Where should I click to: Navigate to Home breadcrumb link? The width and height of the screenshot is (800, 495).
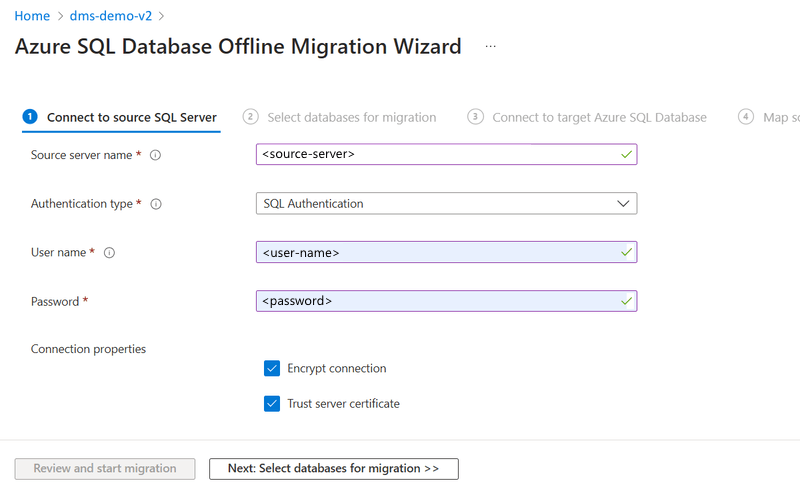(x=32, y=16)
